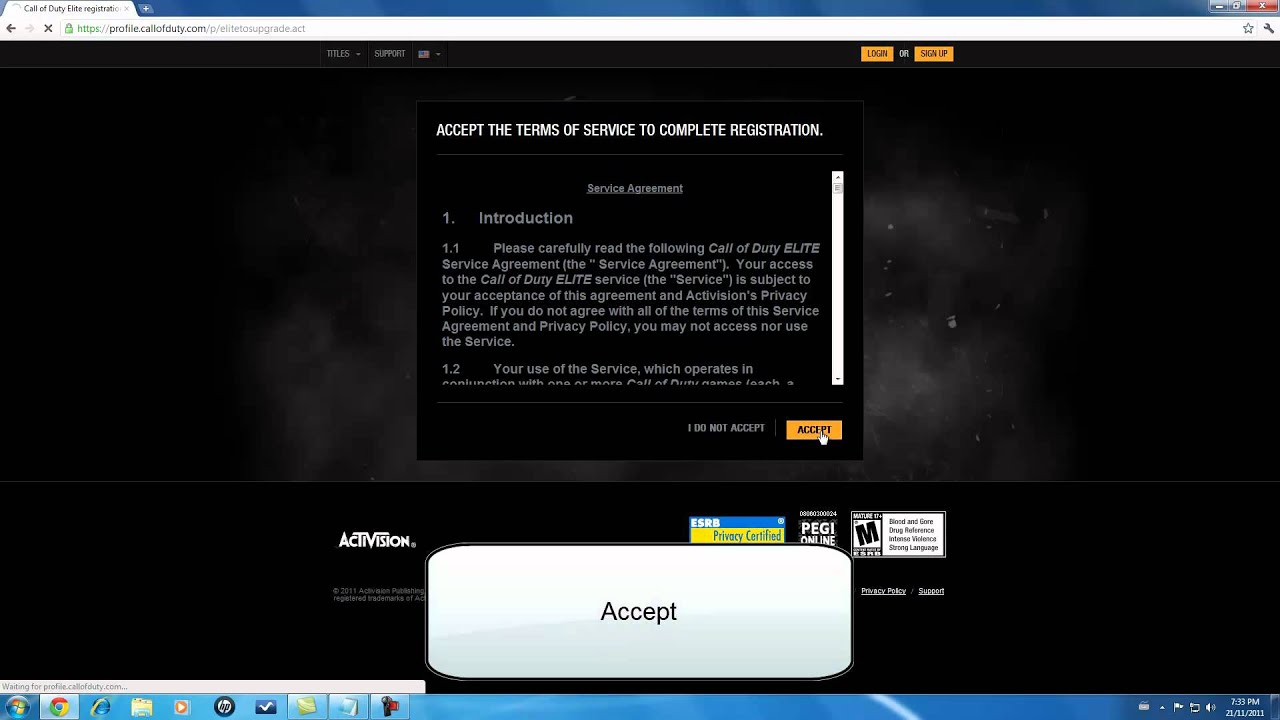The height and width of the screenshot is (720, 1280).
Task: Click '1. Introduction' heading text
Action: [x=508, y=218]
